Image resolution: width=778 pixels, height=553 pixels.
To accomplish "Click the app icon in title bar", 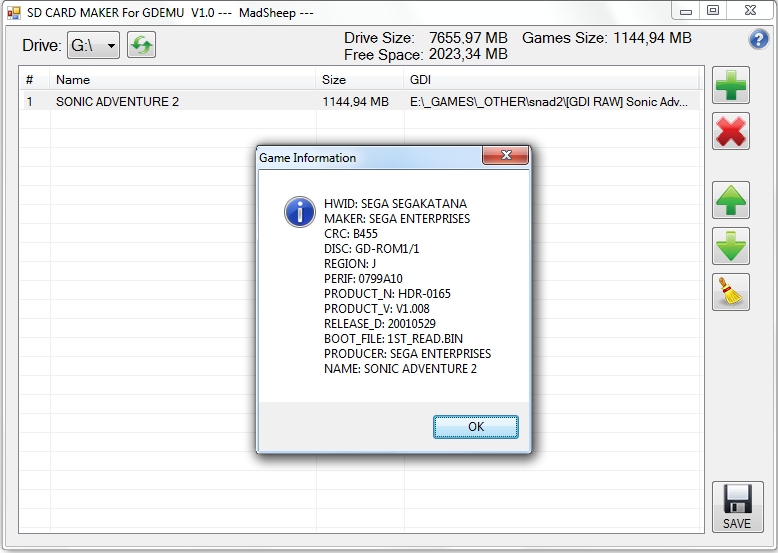I will click(14, 12).
